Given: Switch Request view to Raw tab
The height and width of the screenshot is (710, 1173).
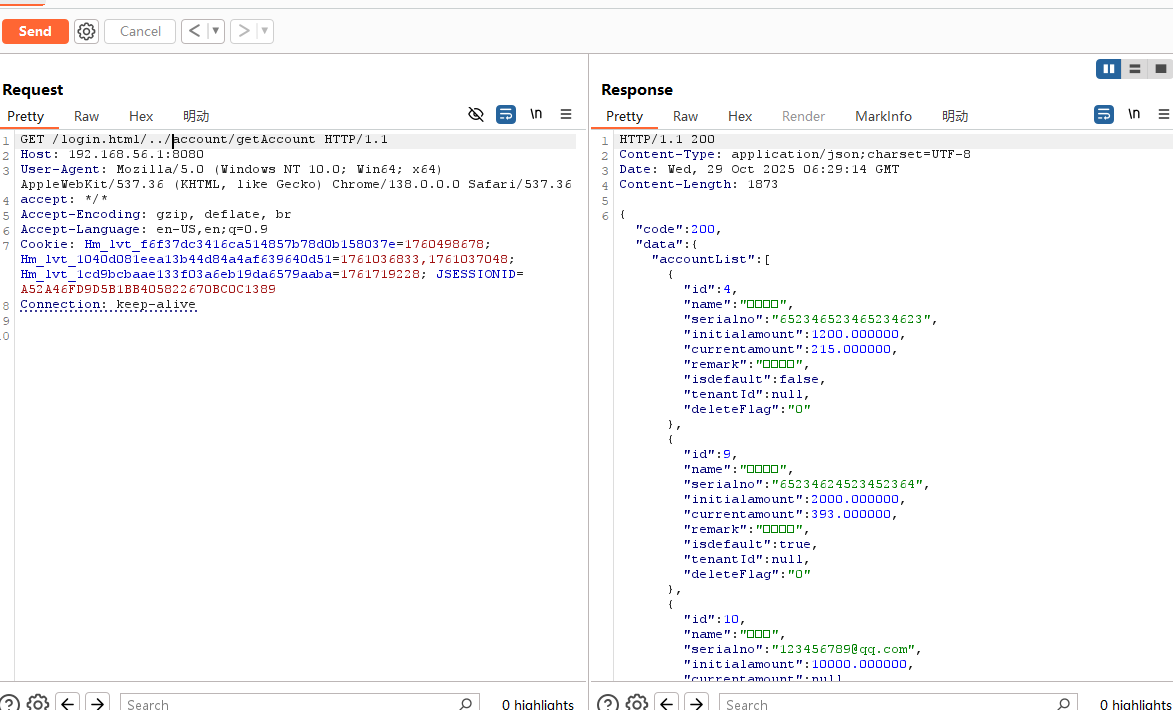Looking at the screenshot, I should pos(87,116).
